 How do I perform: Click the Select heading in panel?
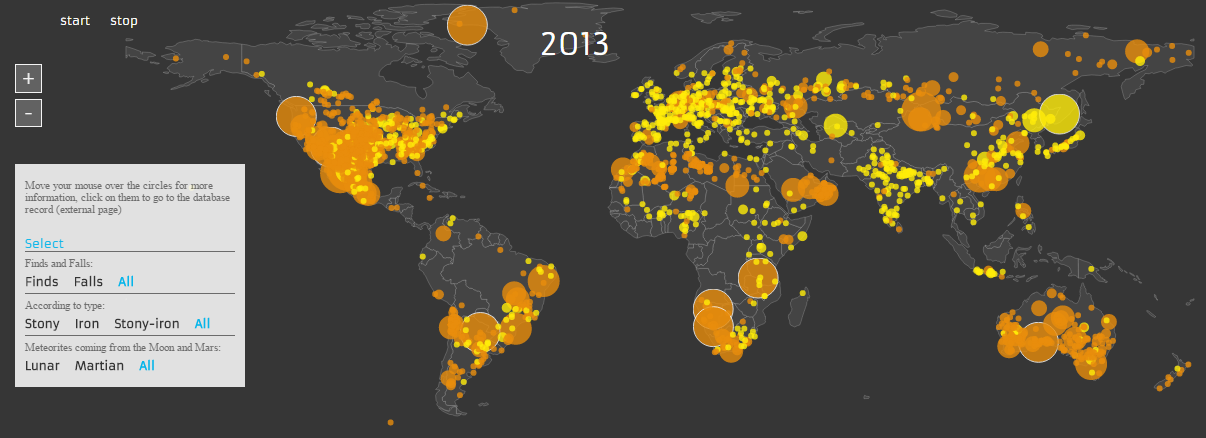tap(44, 244)
